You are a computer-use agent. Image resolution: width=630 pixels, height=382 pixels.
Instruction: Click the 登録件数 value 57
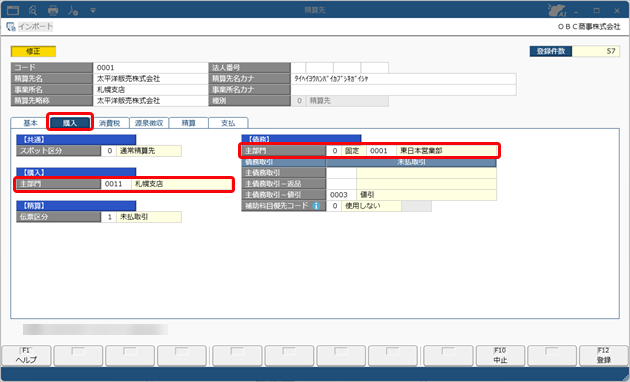click(596, 51)
